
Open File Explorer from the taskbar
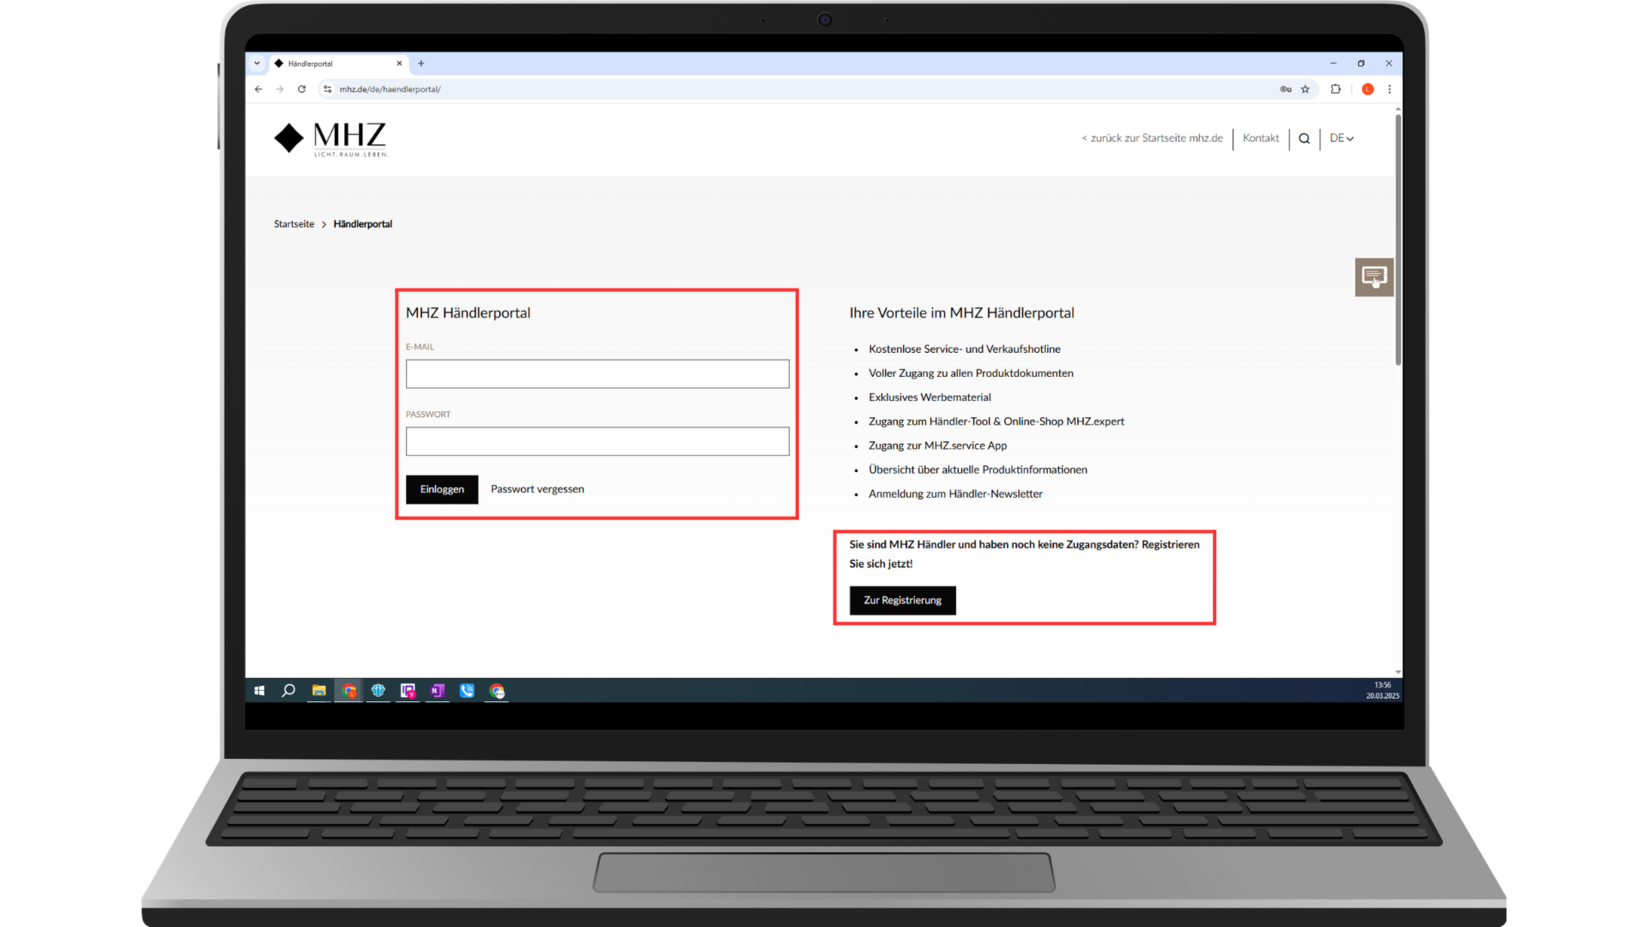point(319,691)
